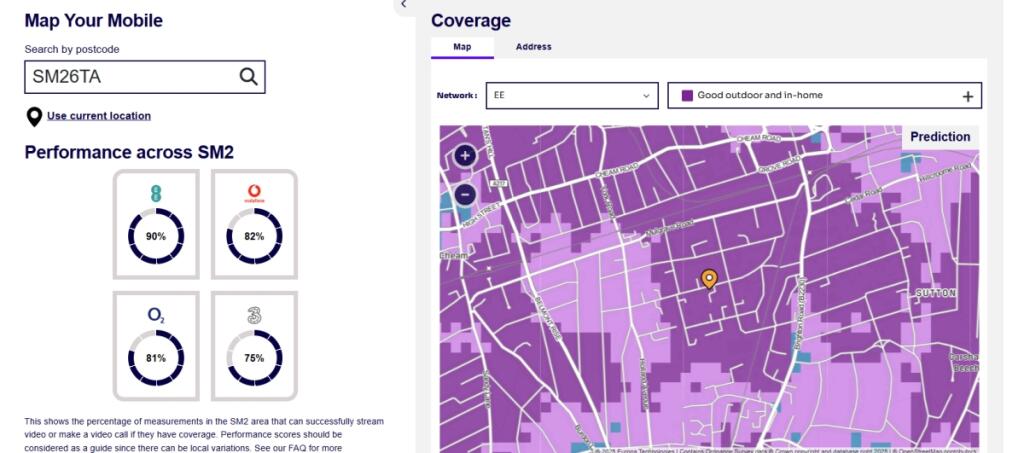
Task: Click the Vodafone 82% value
Action: pos(254,236)
